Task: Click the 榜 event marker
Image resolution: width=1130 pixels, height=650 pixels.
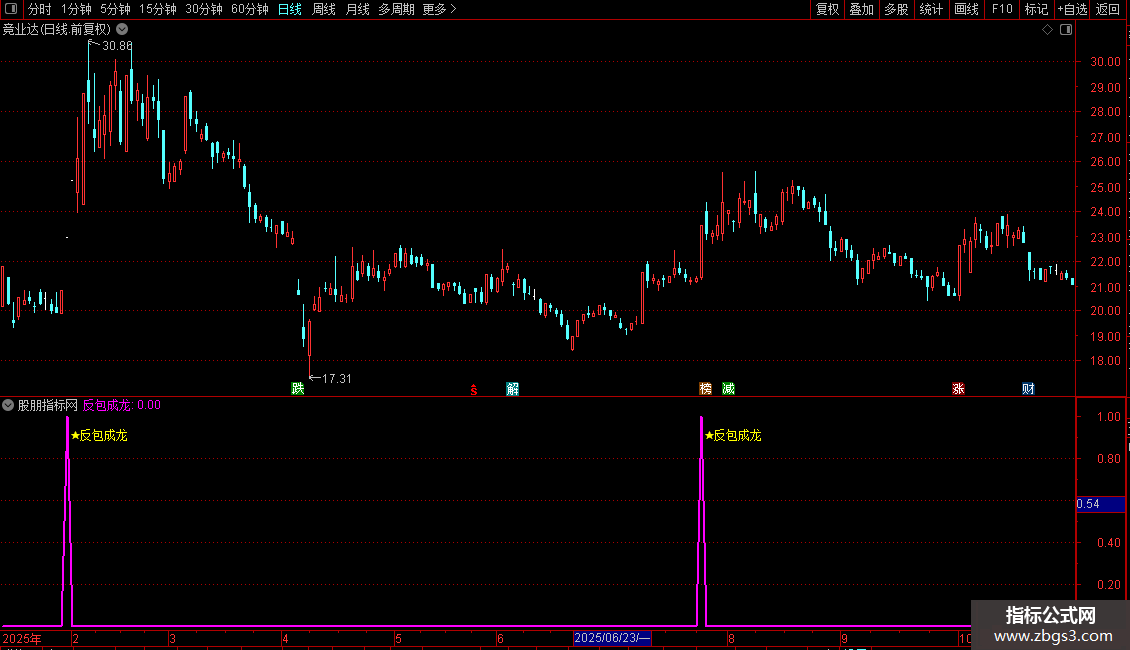Action: (706, 388)
